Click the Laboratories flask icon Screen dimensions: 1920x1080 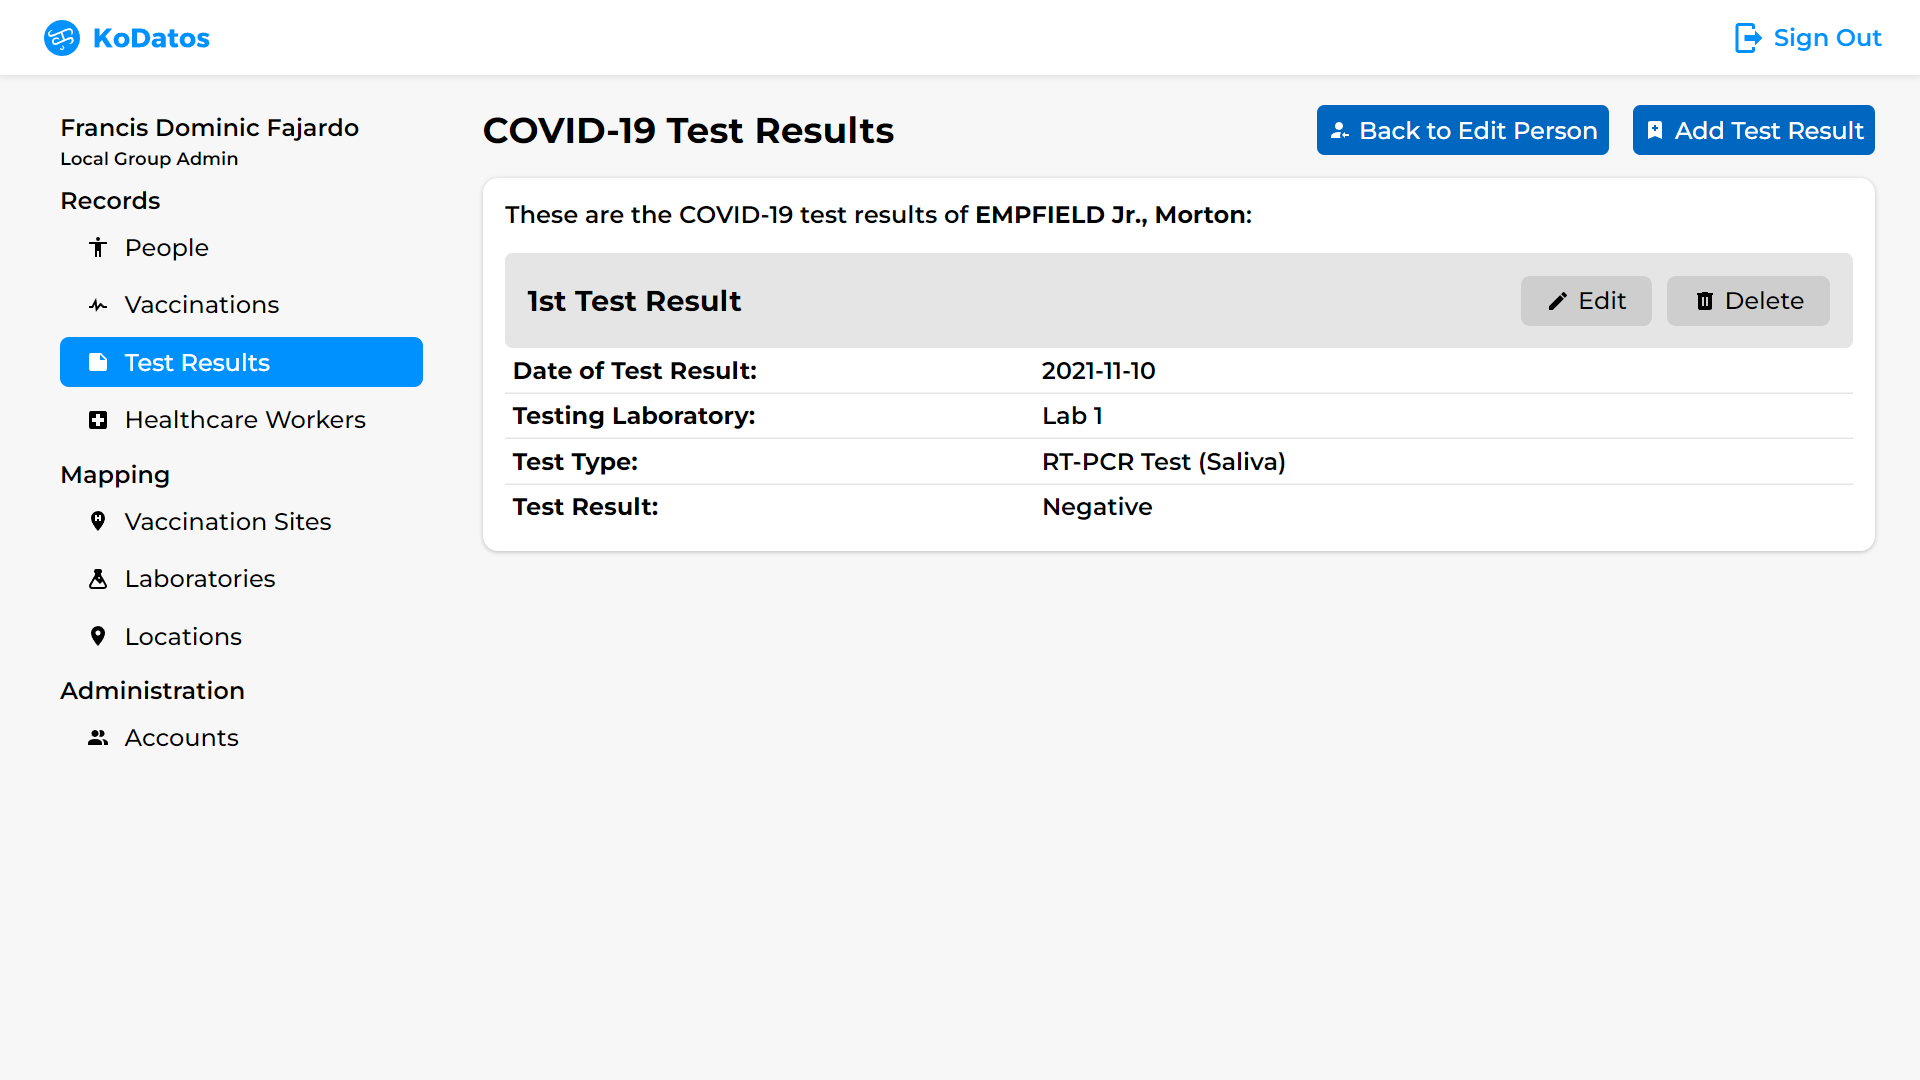click(x=98, y=579)
